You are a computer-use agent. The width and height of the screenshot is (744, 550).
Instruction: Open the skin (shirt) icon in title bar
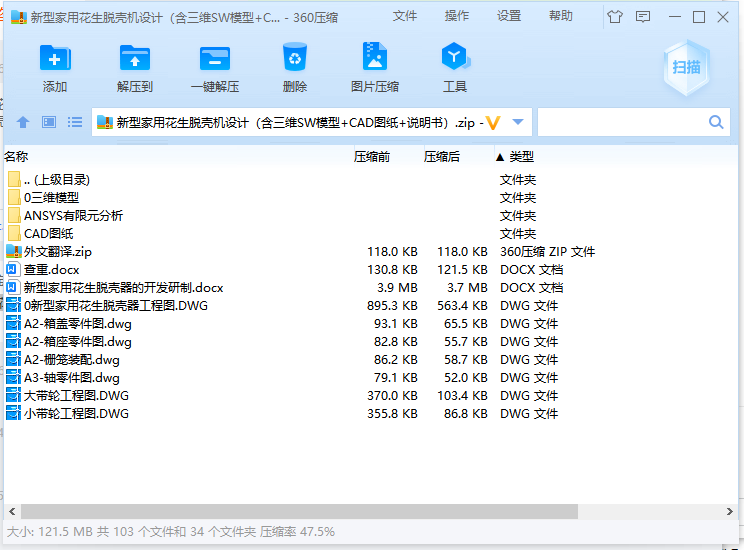coord(615,17)
